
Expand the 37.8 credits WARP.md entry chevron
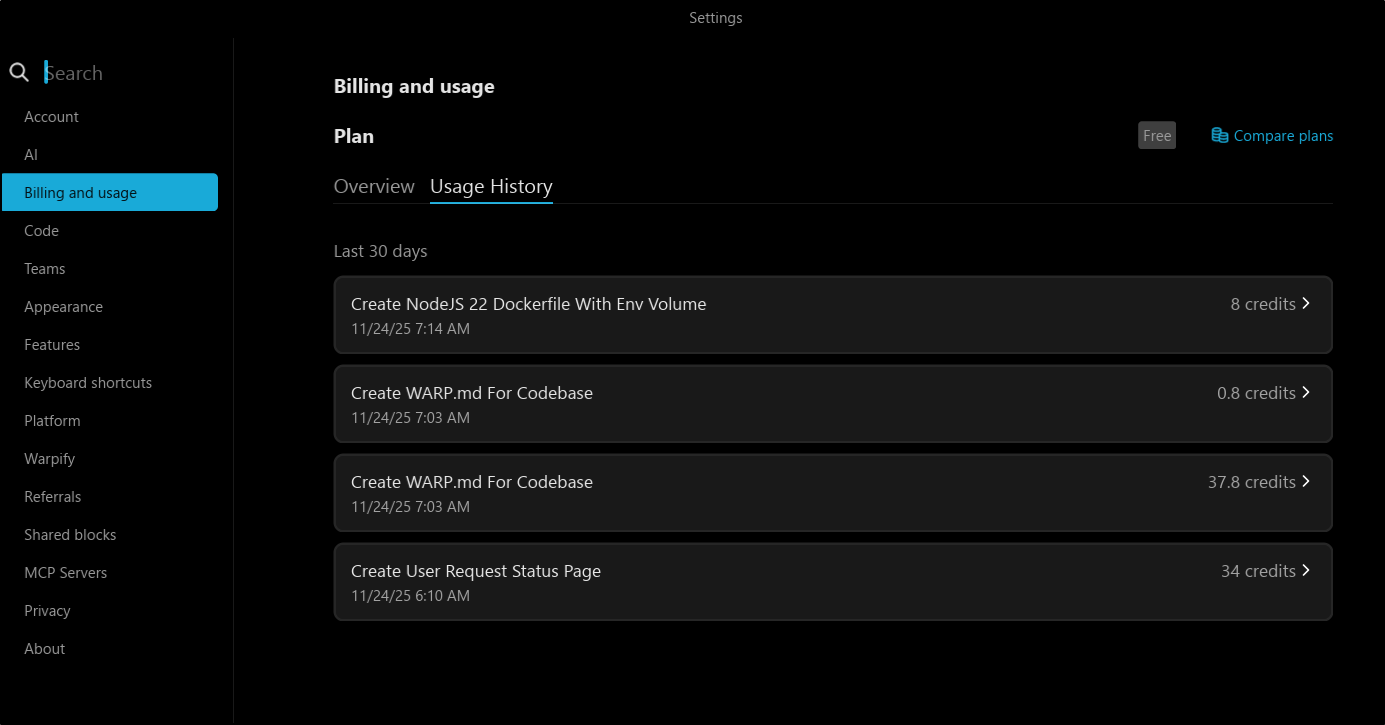tap(1306, 482)
